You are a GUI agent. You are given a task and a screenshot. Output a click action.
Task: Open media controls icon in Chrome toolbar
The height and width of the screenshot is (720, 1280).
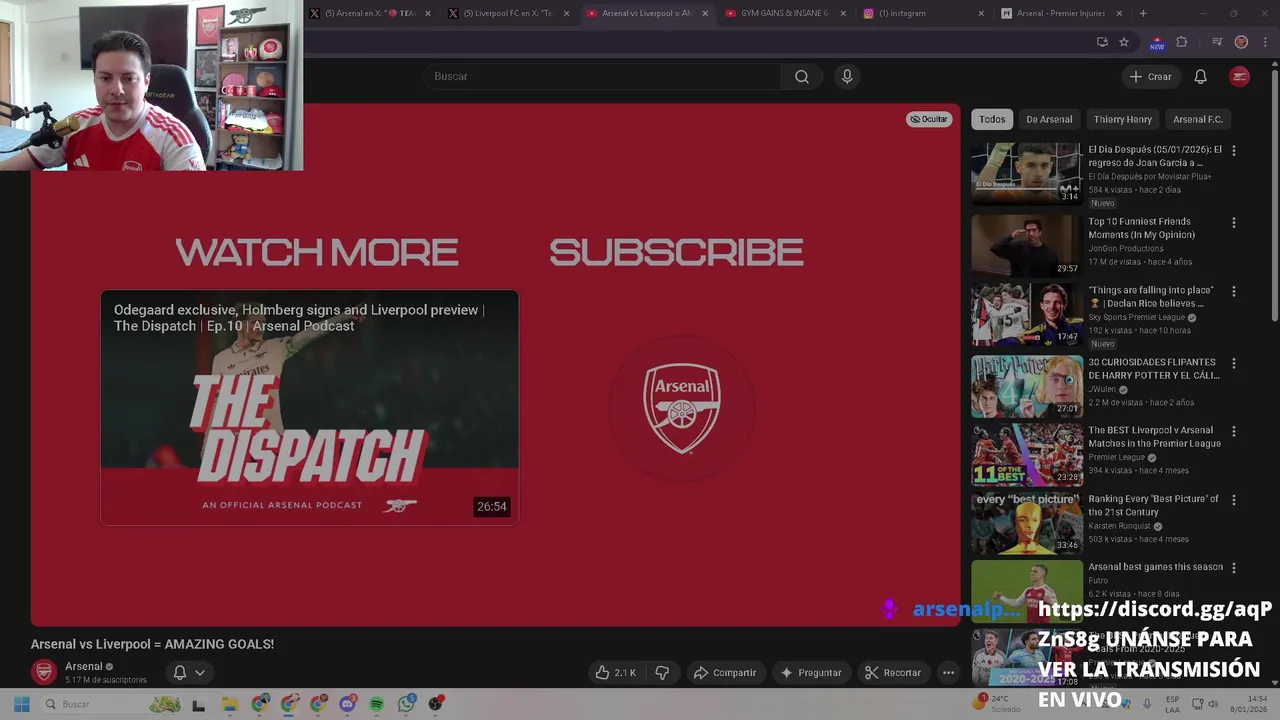click(x=1217, y=42)
